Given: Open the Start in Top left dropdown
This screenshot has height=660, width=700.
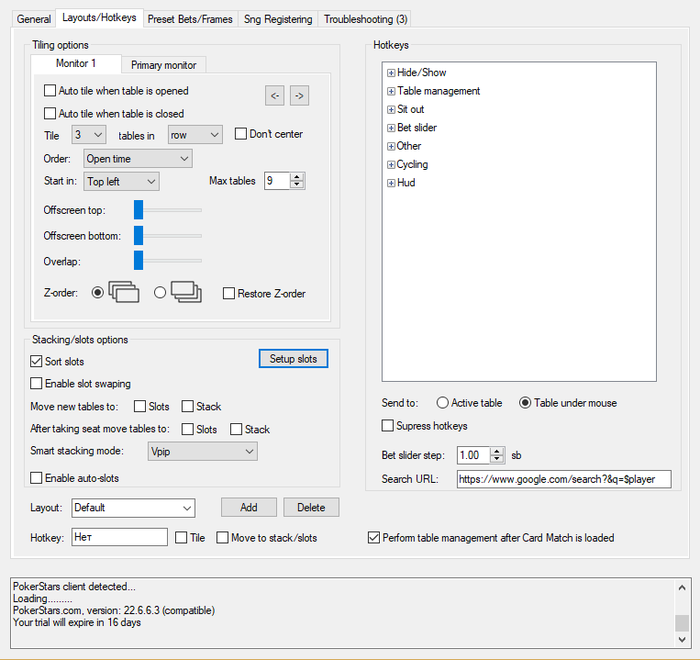Looking at the screenshot, I should [121, 181].
